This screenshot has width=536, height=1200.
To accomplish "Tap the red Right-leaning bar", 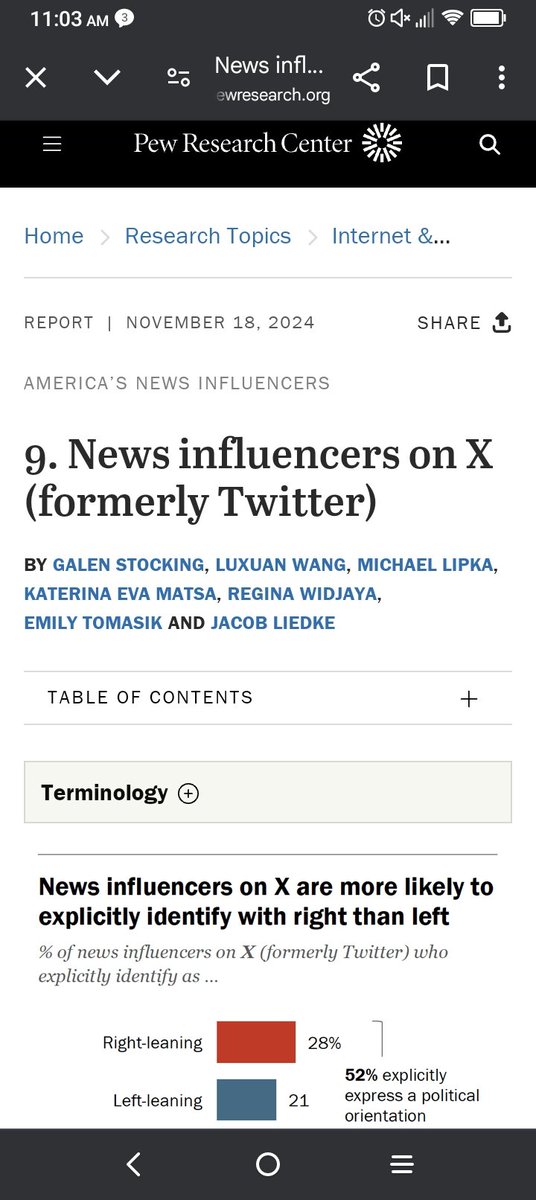I will point(256,1042).
